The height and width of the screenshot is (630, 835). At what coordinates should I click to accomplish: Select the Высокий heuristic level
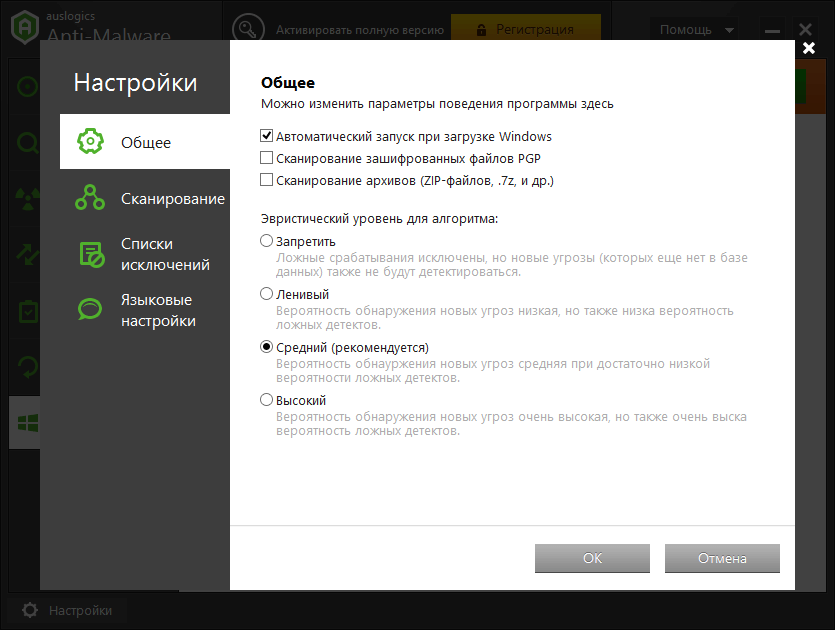(x=266, y=399)
